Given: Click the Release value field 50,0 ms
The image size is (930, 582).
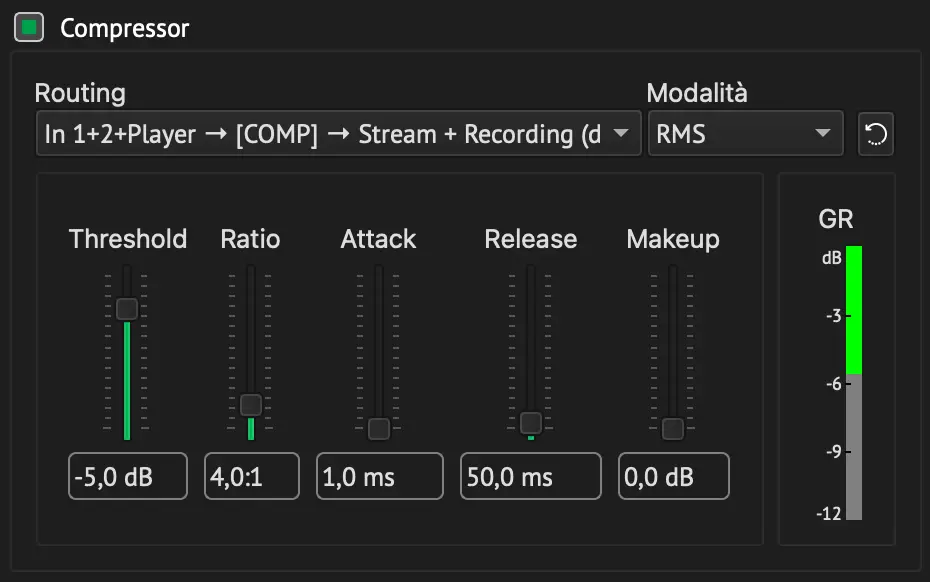Looking at the screenshot, I should [531, 476].
